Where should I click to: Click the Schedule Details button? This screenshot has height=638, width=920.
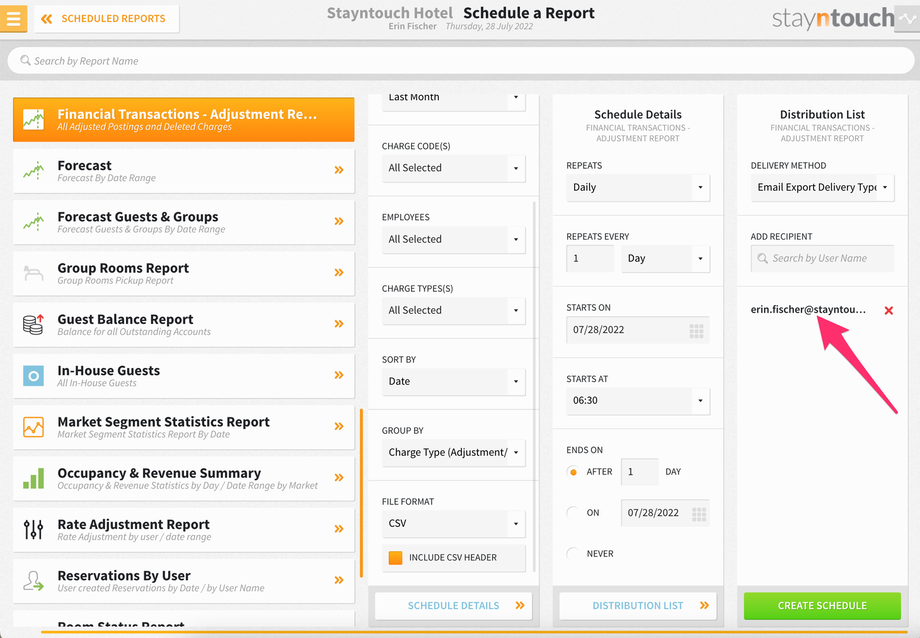[454, 606]
